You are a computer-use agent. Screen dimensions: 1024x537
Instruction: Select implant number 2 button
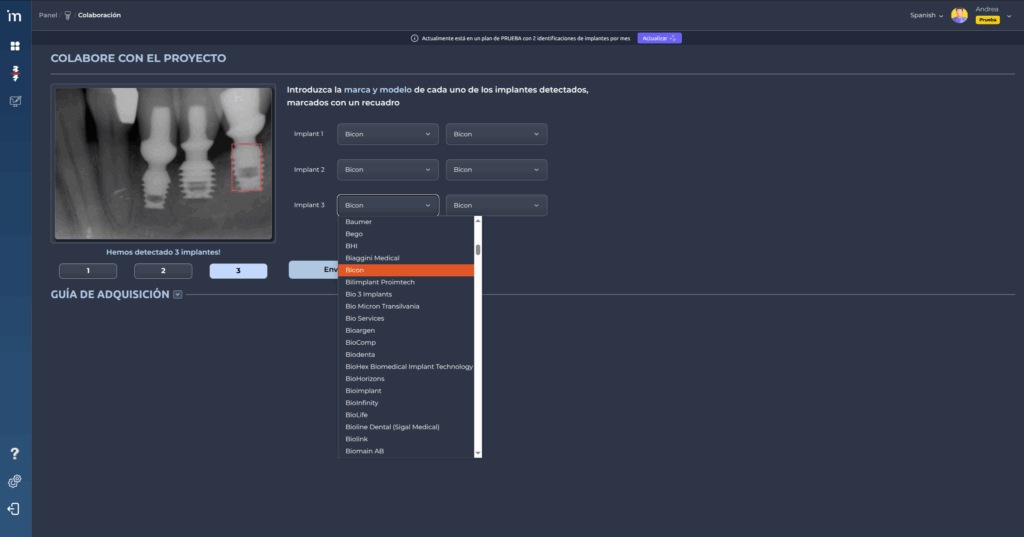(163, 271)
